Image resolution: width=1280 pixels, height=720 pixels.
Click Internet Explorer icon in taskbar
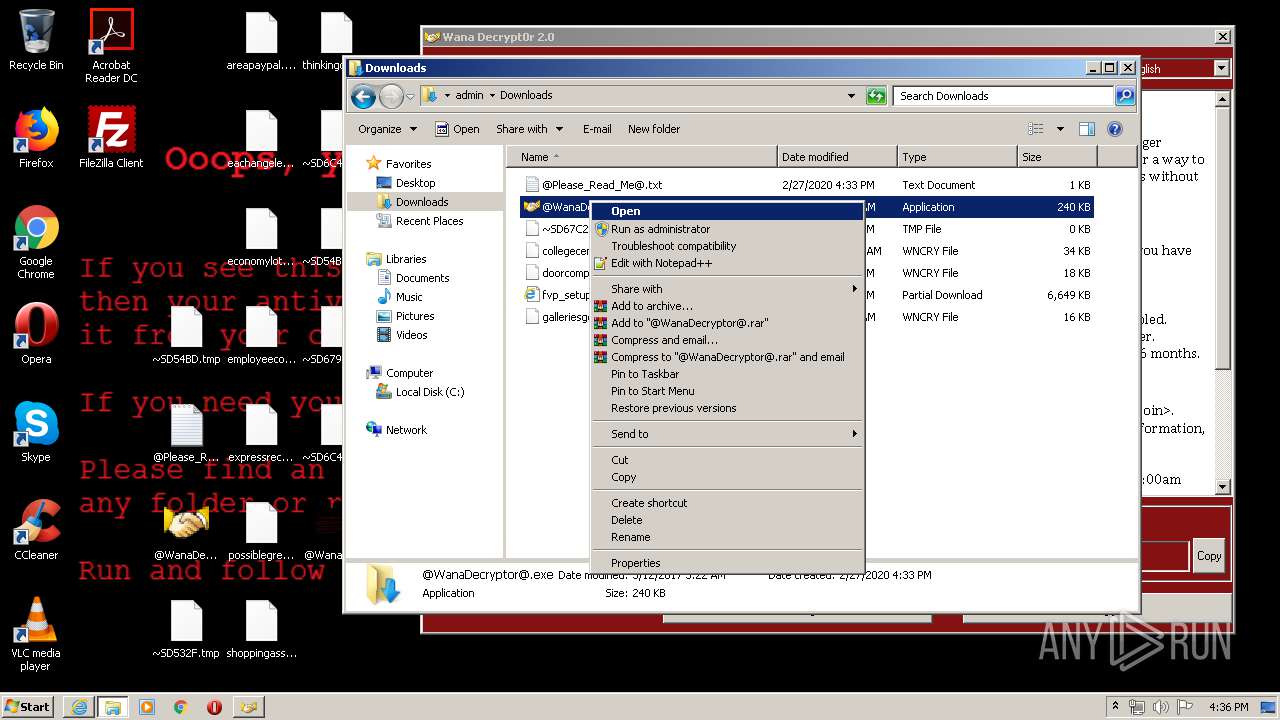pos(79,707)
